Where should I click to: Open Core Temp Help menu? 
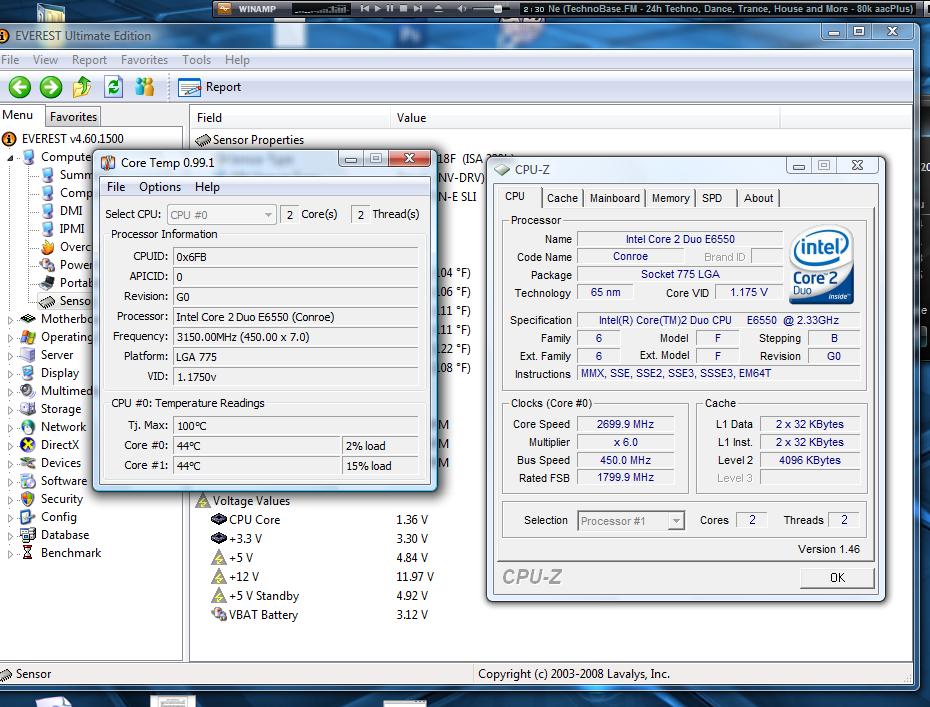click(x=207, y=187)
